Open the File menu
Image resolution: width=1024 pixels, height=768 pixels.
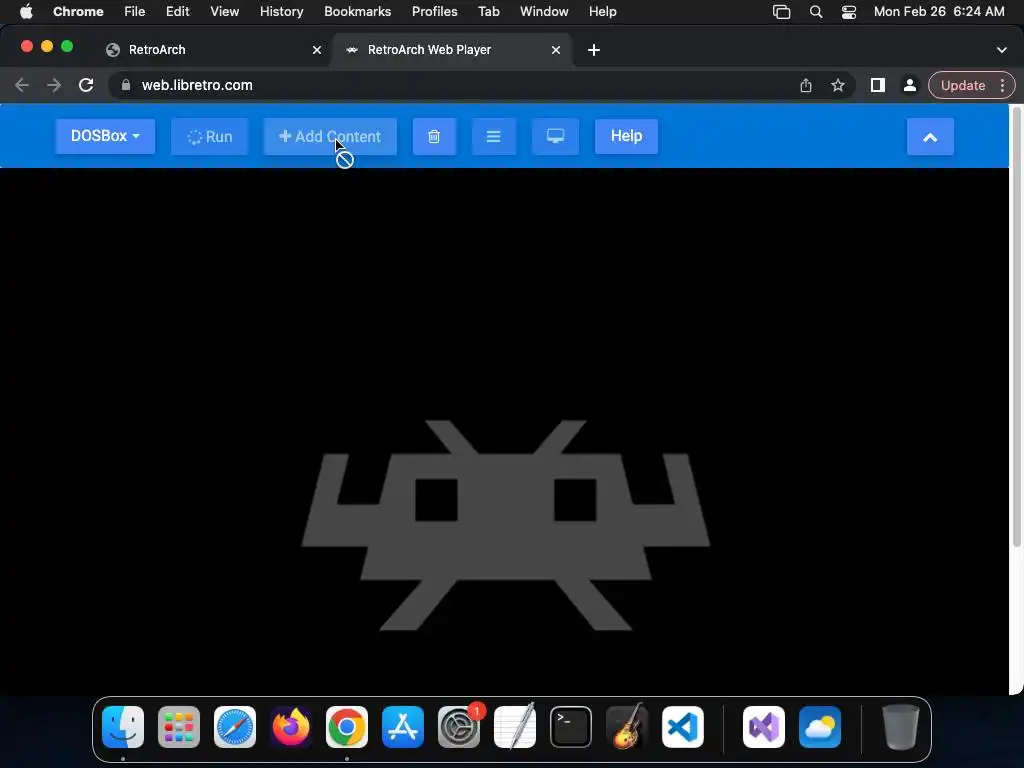[x=135, y=11]
